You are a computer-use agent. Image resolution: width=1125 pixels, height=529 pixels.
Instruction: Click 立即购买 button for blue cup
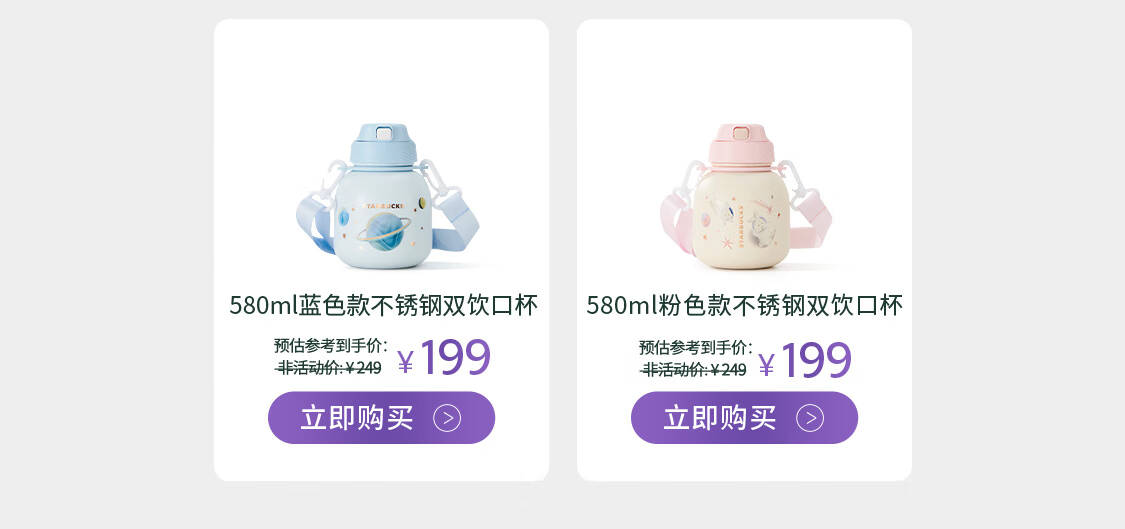coord(381,418)
